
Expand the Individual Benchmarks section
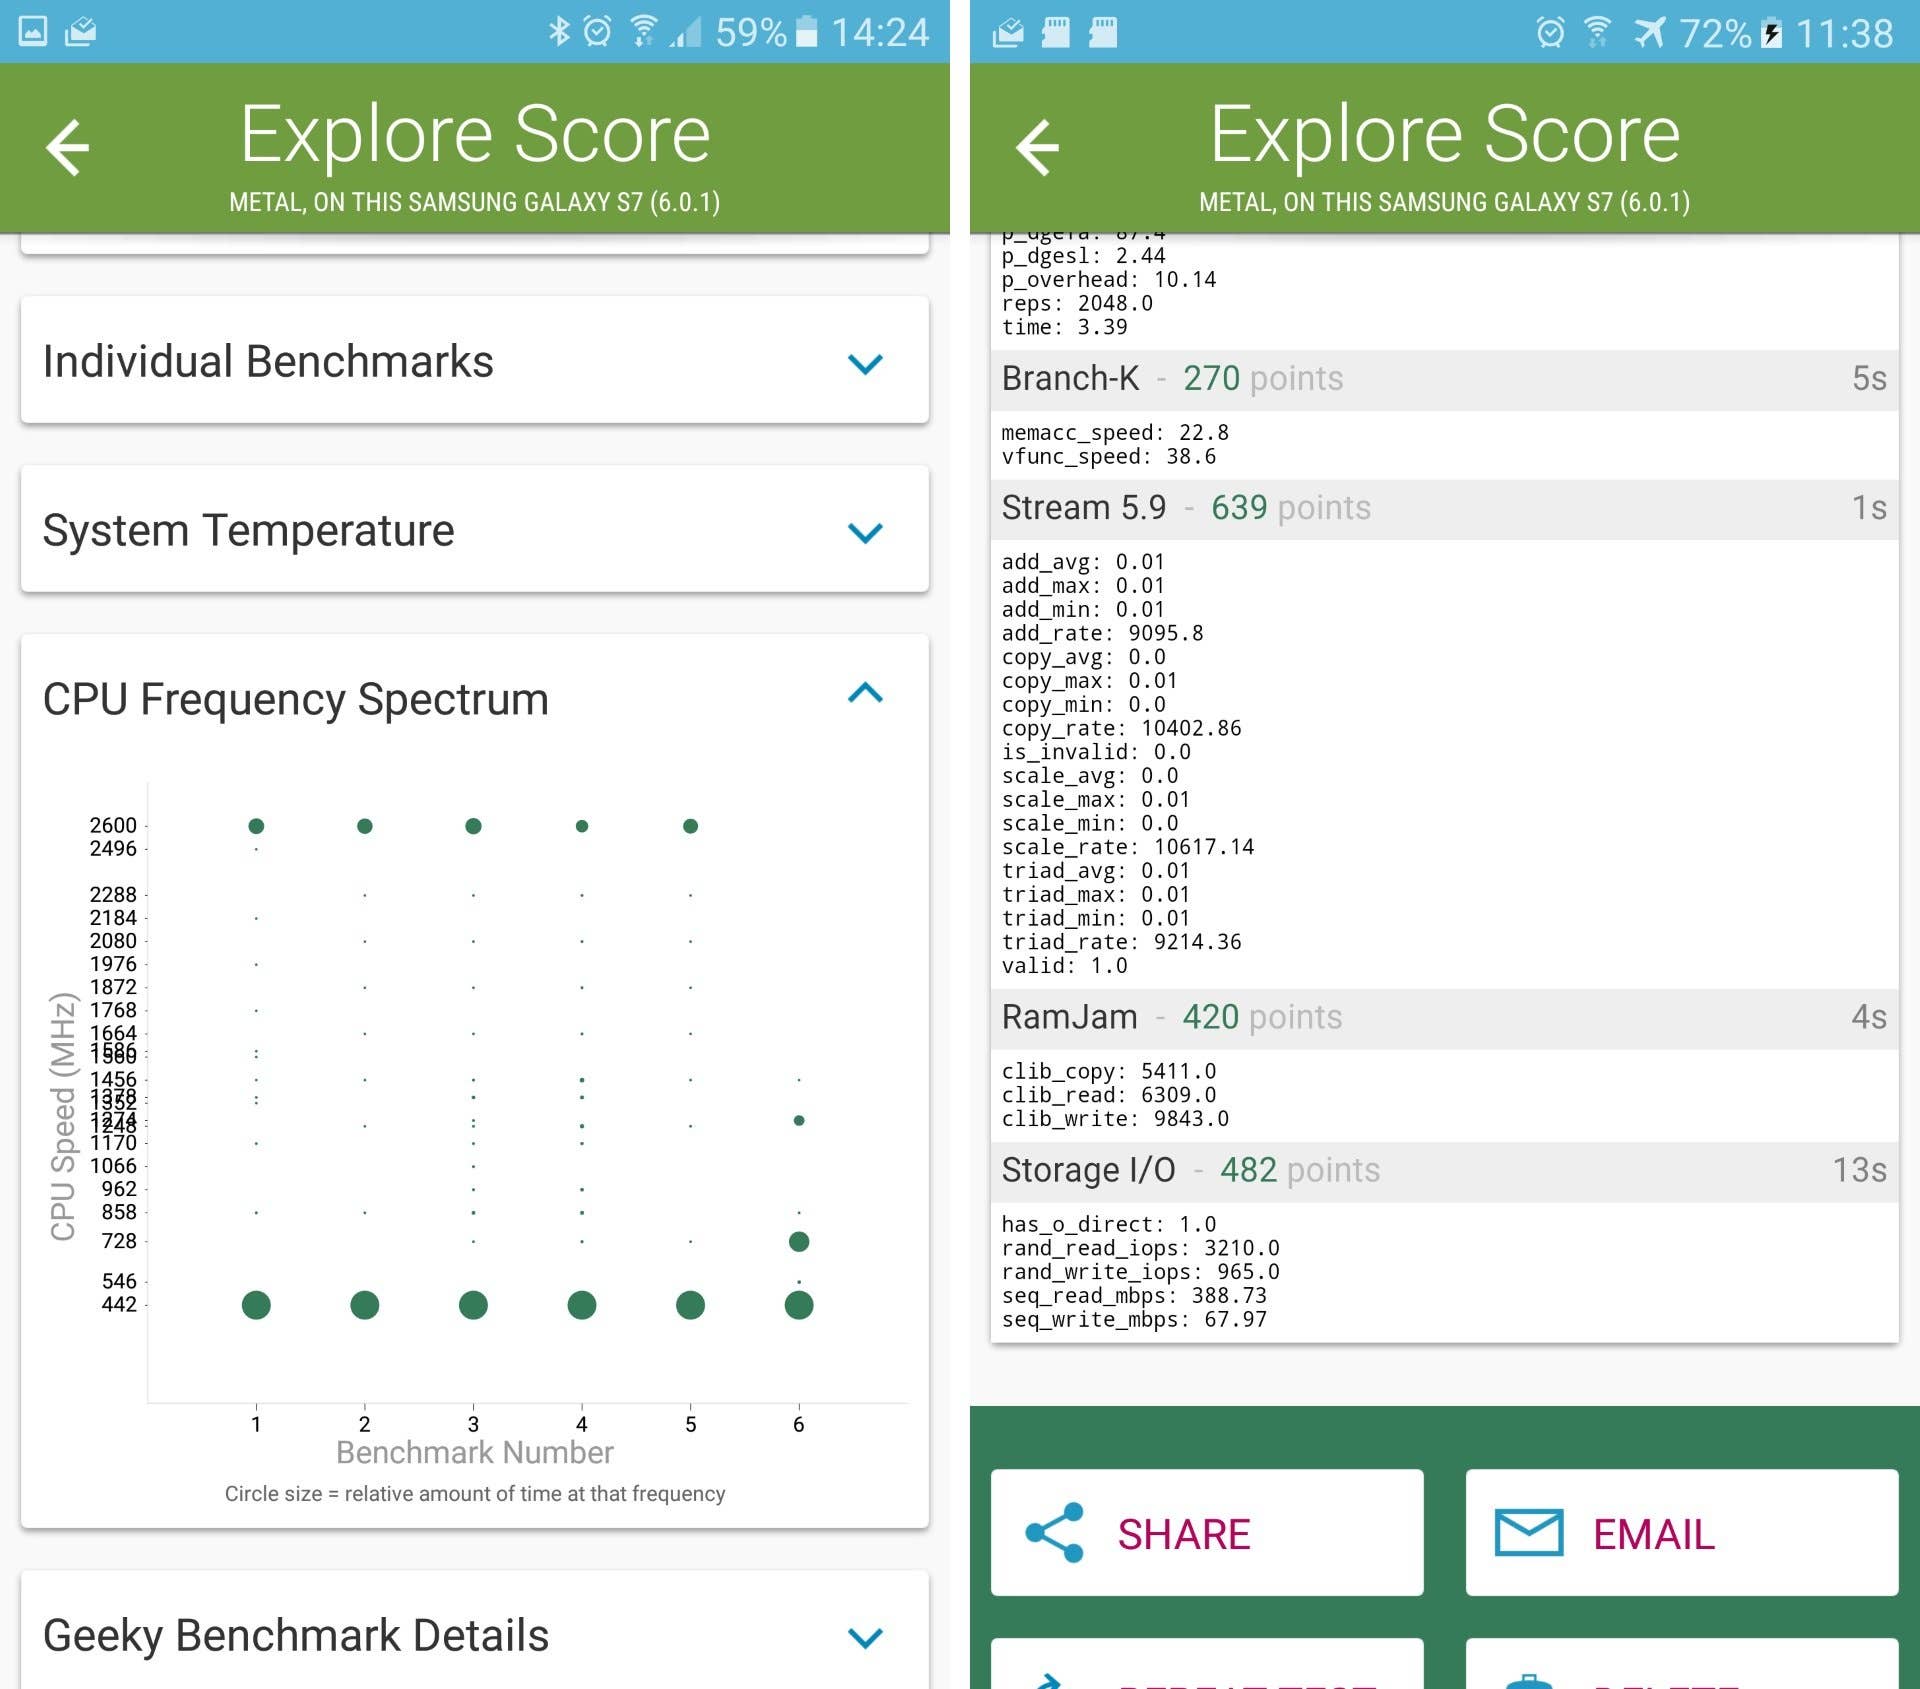865,363
